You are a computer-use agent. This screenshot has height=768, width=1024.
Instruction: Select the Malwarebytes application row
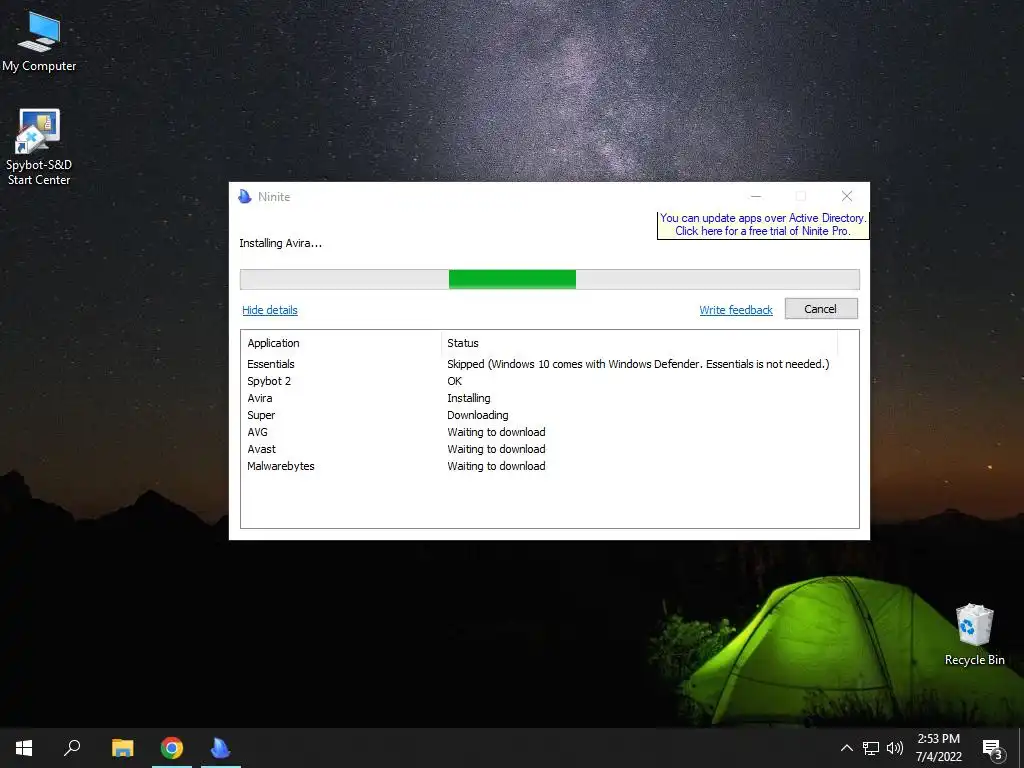[x=550, y=466]
